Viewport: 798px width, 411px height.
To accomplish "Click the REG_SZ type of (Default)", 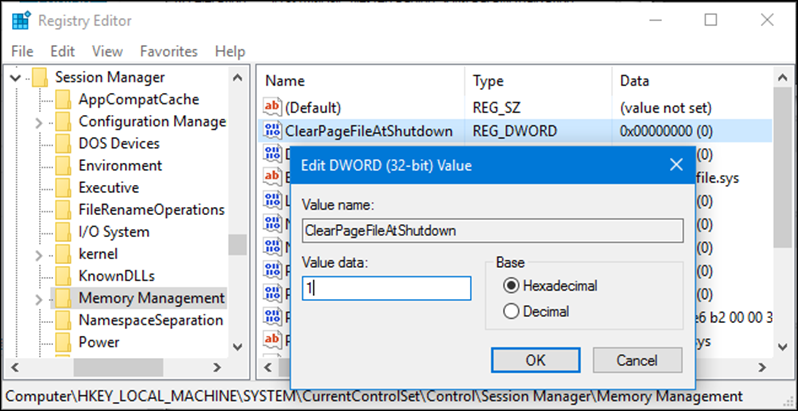I will click(496, 108).
